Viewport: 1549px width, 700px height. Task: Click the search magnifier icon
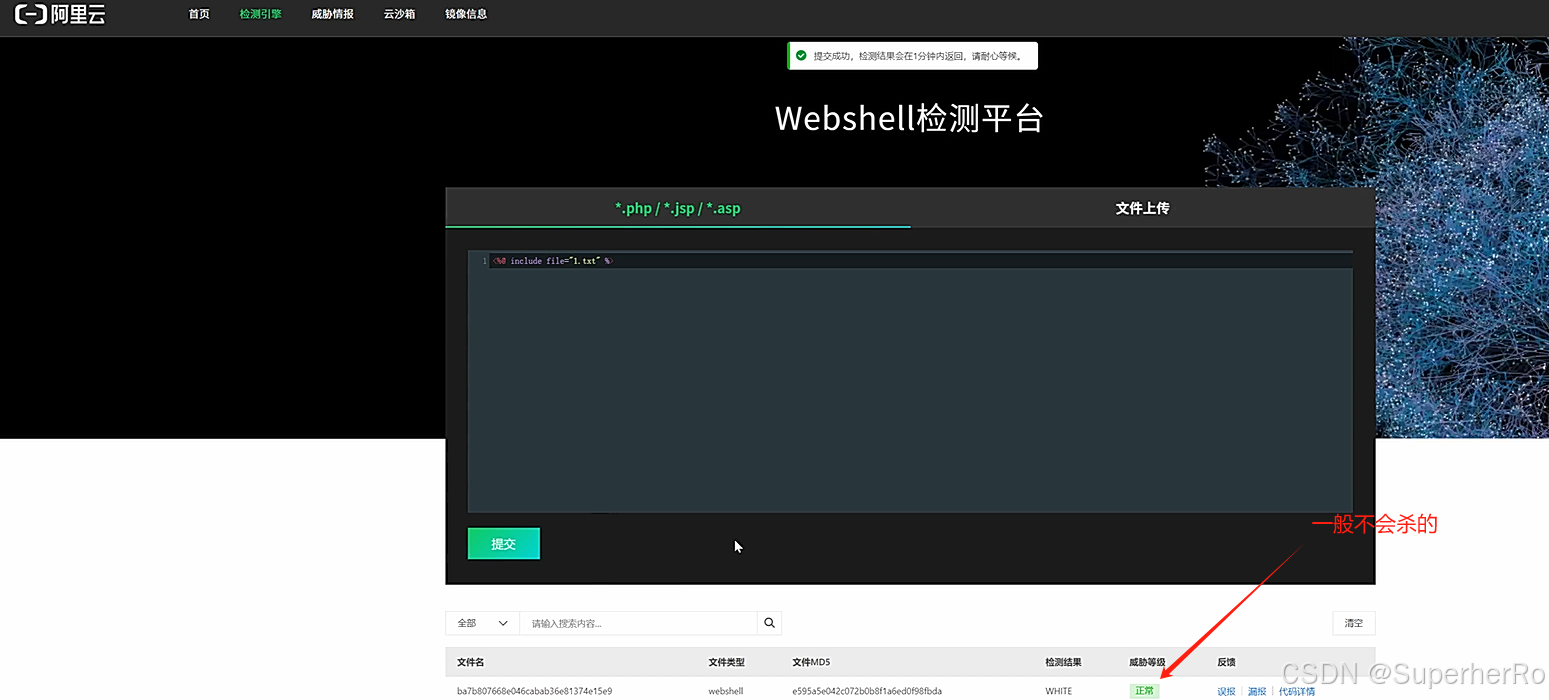tap(769, 623)
